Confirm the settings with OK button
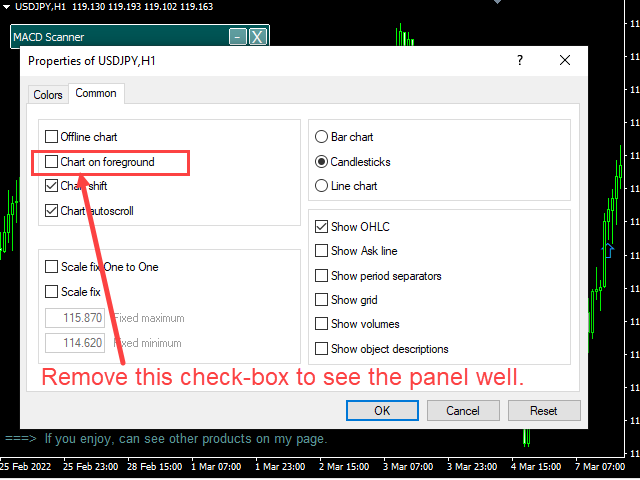Image resolution: width=640 pixels, height=480 pixels. coord(382,410)
